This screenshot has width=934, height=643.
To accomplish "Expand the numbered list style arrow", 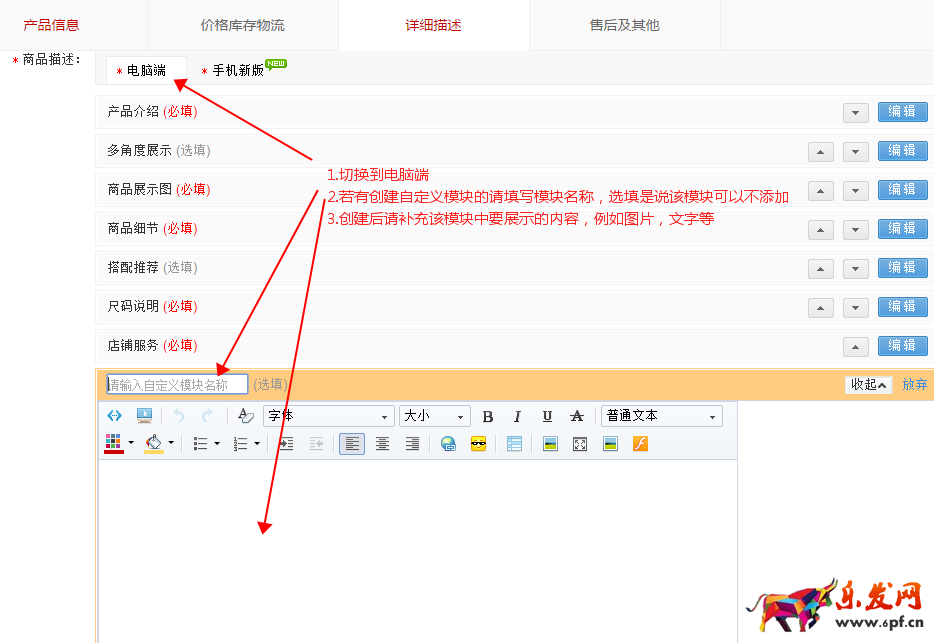I will click(x=257, y=443).
